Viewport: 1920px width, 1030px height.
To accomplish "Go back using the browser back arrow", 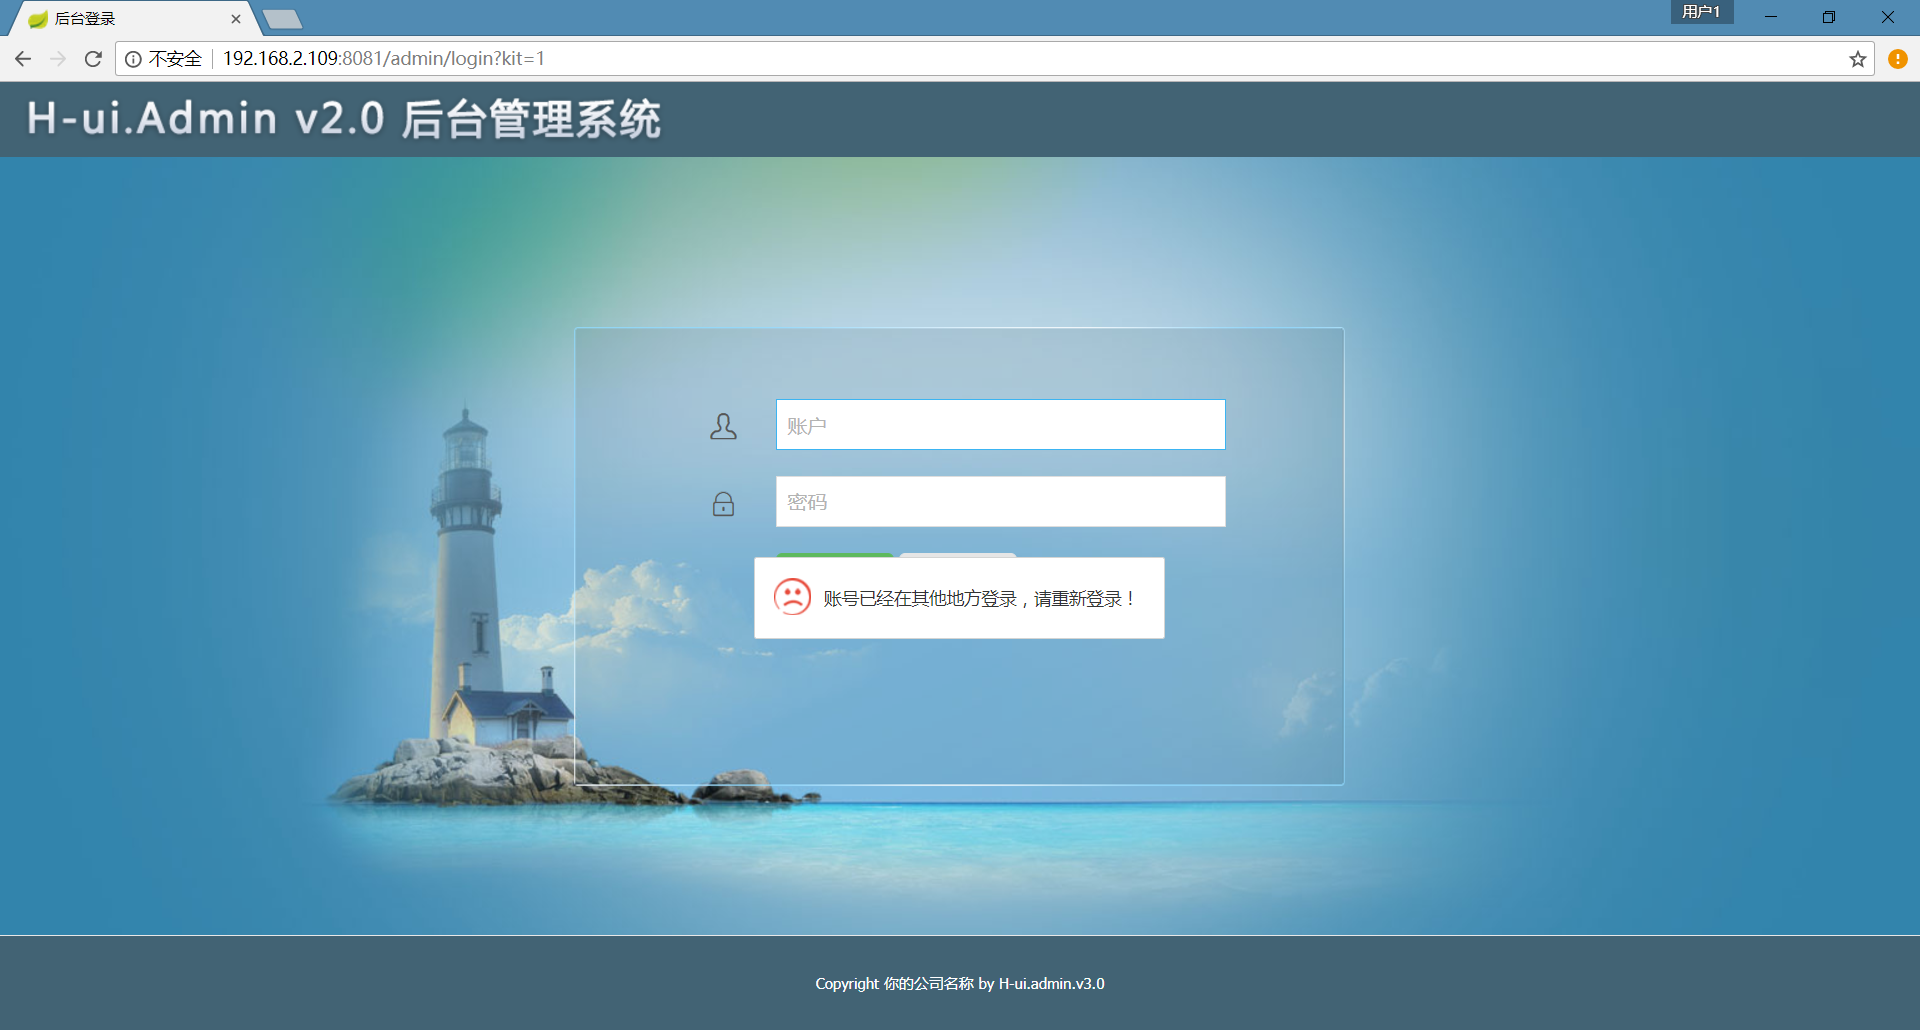I will click(23, 59).
